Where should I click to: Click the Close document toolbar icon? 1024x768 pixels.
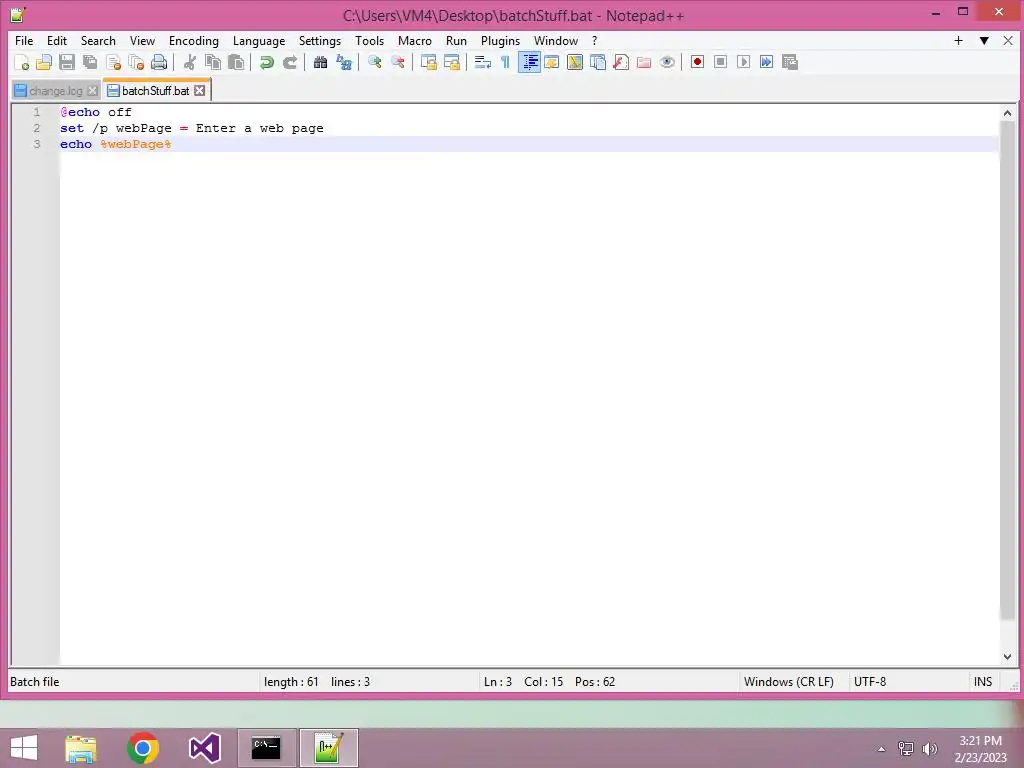[x=113, y=62]
